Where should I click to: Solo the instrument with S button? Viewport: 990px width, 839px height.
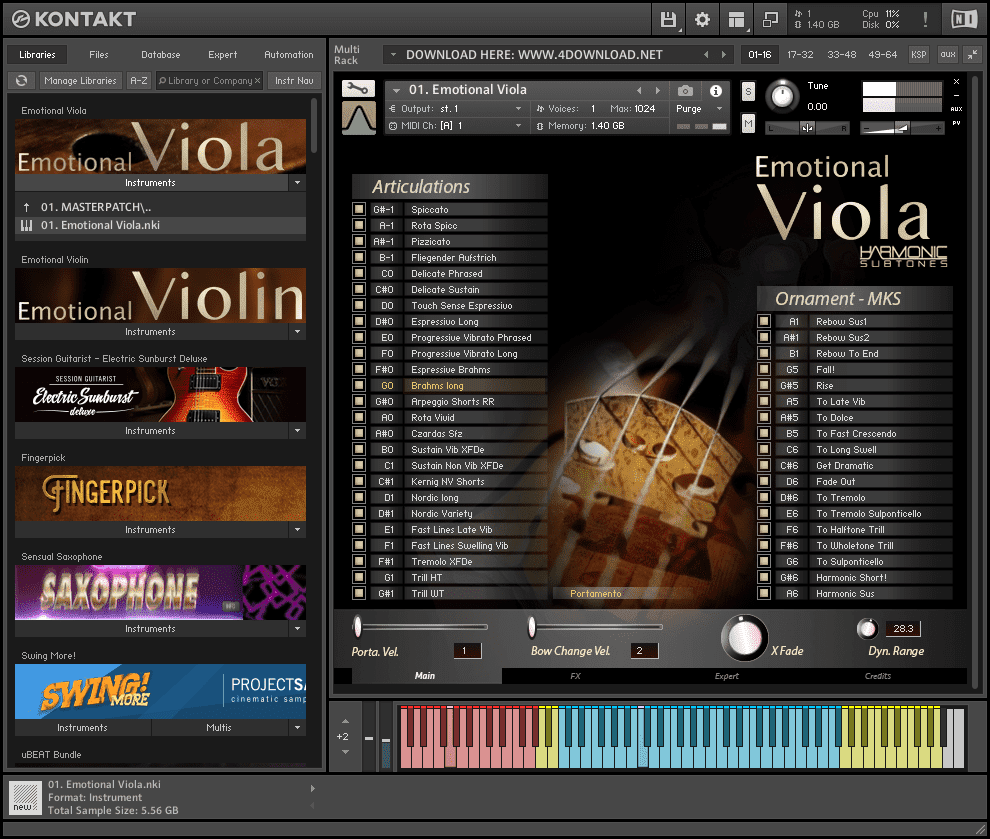pyautogui.click(x=748, y=92)
